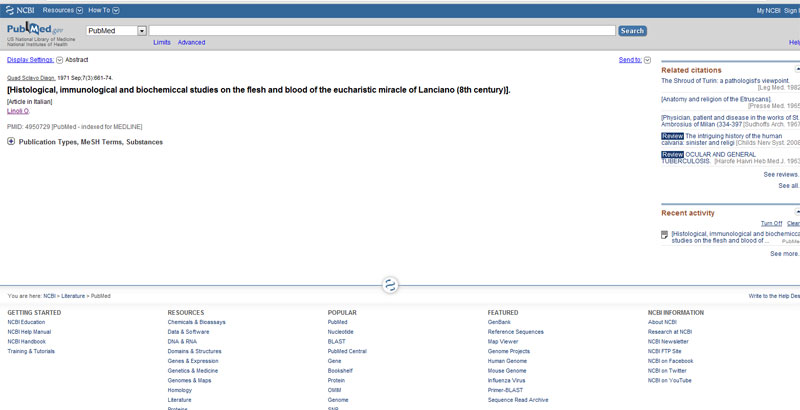Open NCBI Help Manual footer link
Image resolution: width=800 pixels, height=410 pixels.
(29, 332)
